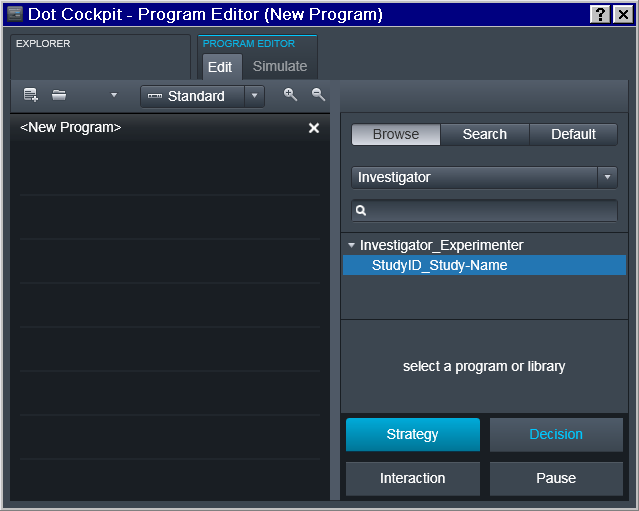Image resolution: width=639 pixels, height=511 pixels.
Task: Click the help question mark button
Action: pos(600,15)
